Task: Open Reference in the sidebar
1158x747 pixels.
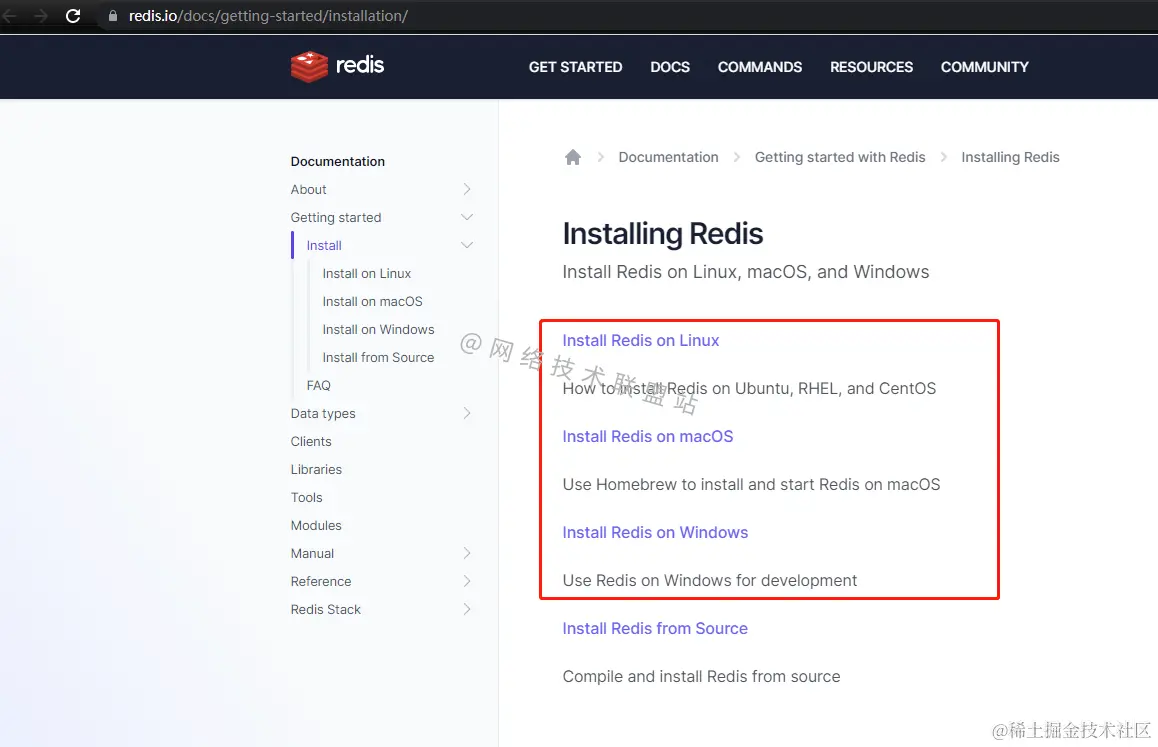Action: point(321,581)
